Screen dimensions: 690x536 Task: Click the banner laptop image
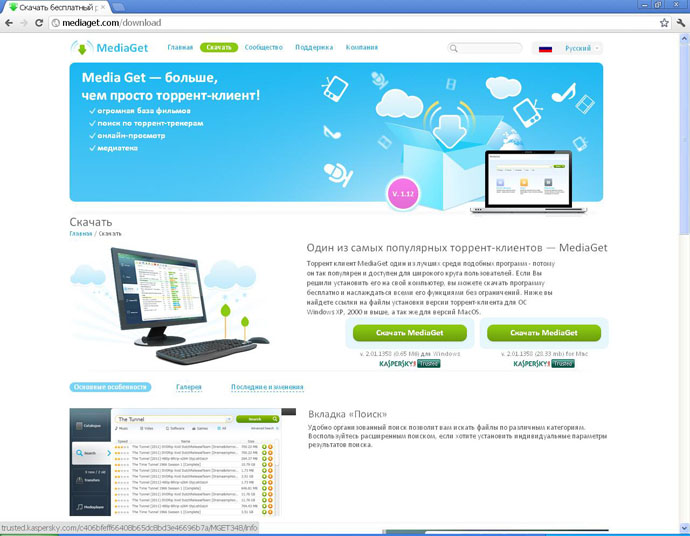[x=528, y=182]
